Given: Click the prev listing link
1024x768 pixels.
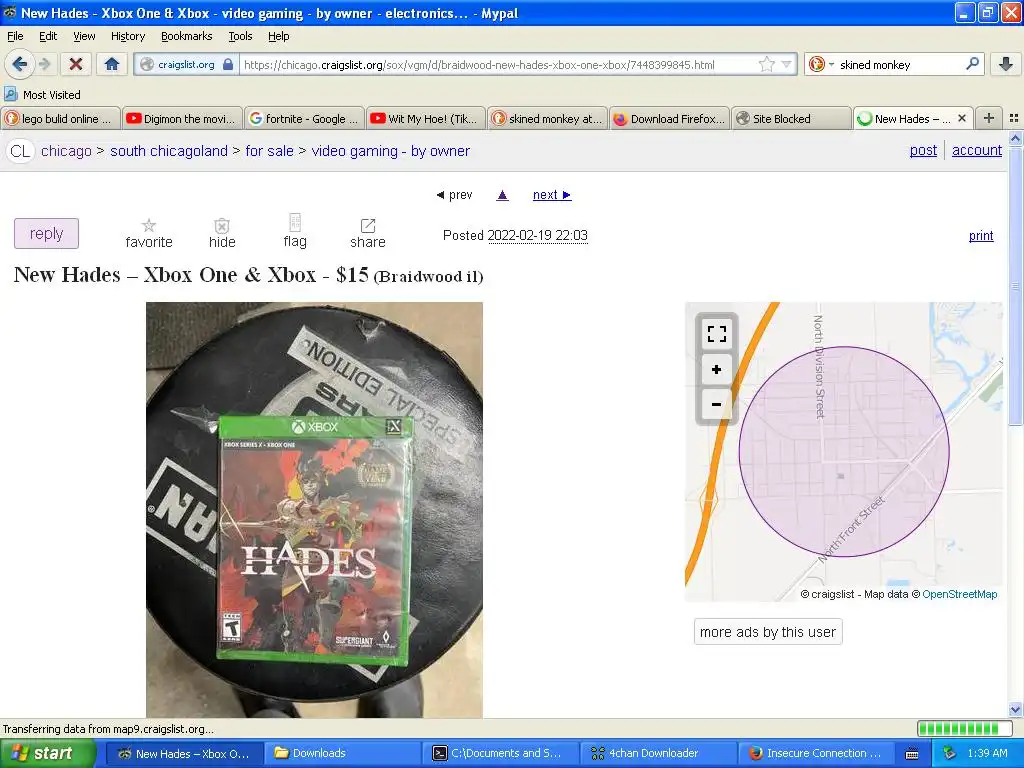Looking at the screenshot, I should click(x=454, y=195).
